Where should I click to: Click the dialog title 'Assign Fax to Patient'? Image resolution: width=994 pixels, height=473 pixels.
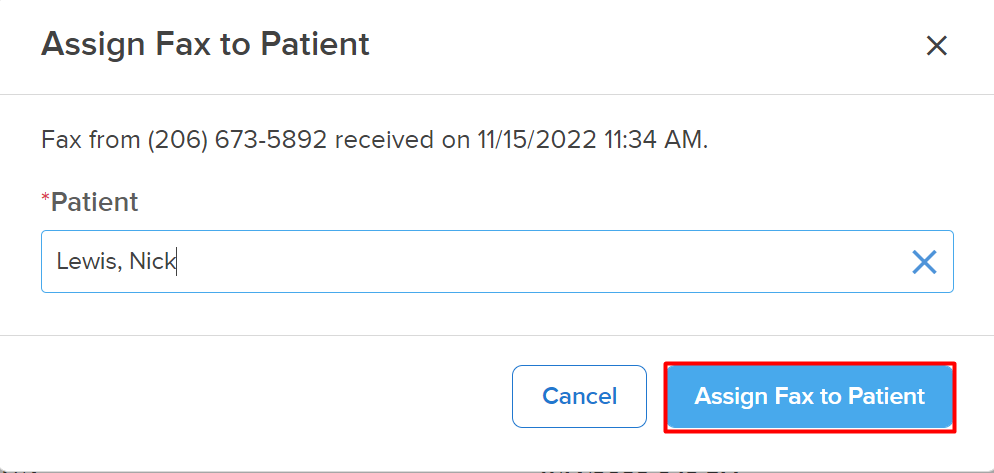205,44
